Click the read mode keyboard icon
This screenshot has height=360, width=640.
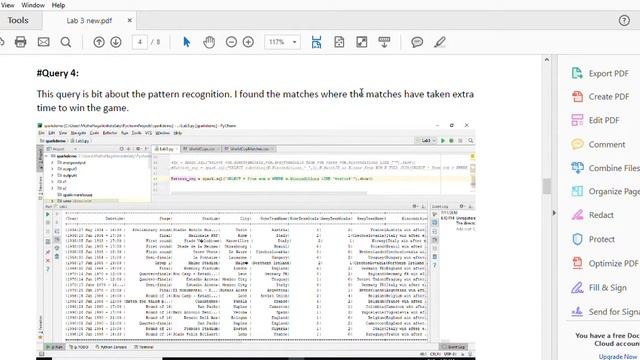(384, 42)
